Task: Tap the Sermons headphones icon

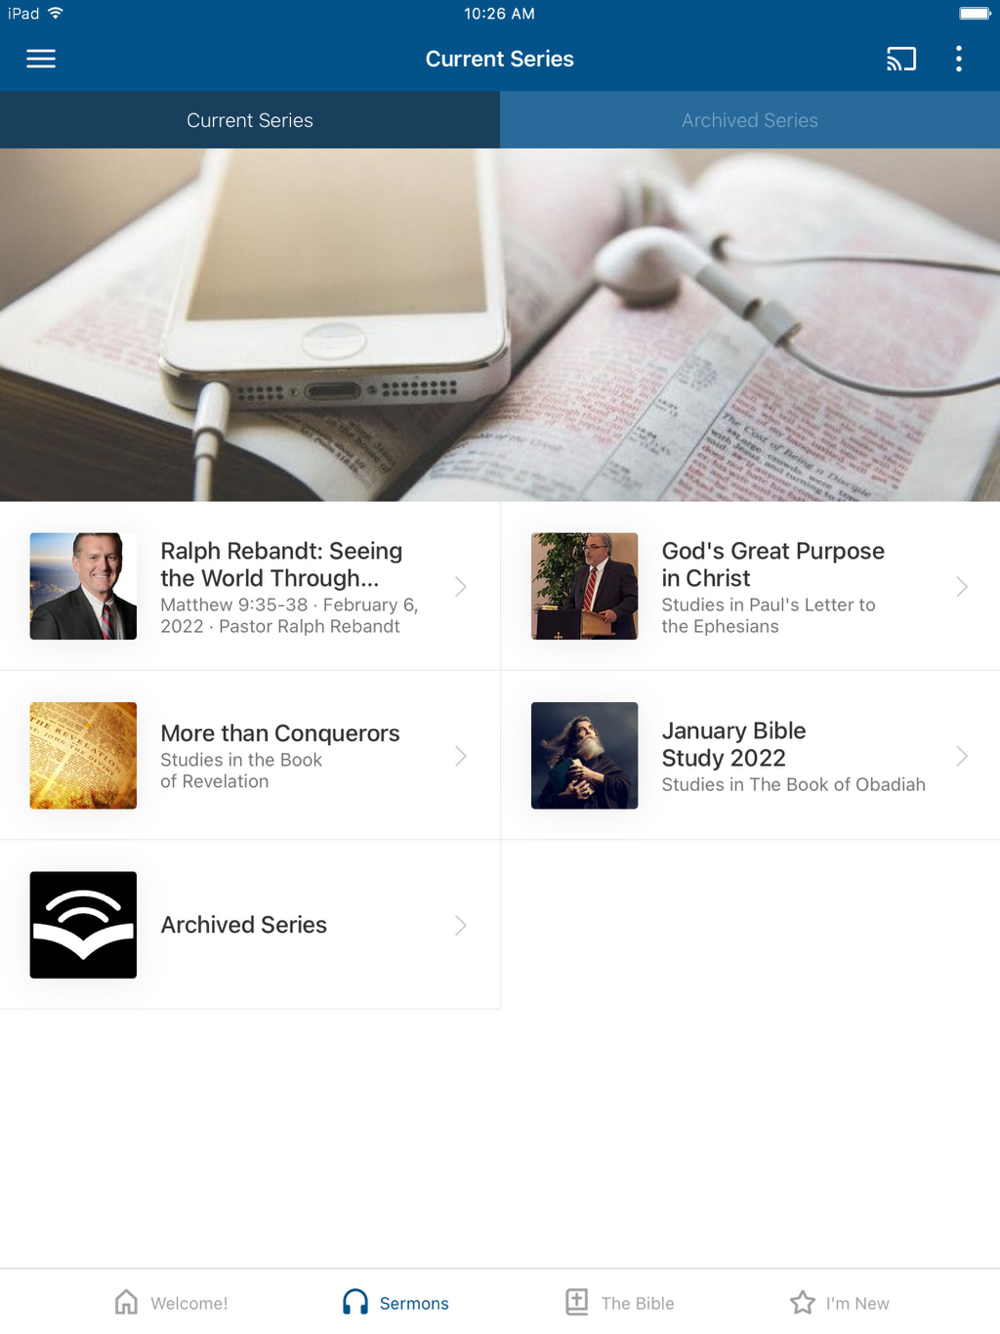Action: tap(355, 1302)
